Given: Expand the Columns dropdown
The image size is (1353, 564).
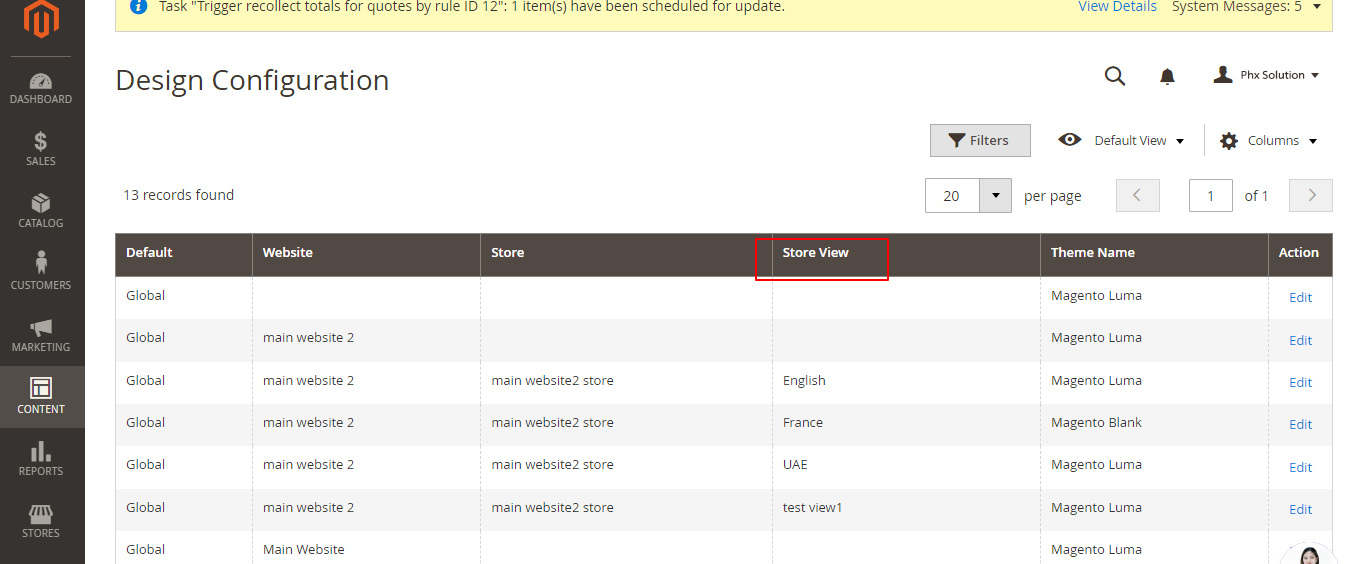Looking at the screenshot, I should click(x=1269, y=141).
